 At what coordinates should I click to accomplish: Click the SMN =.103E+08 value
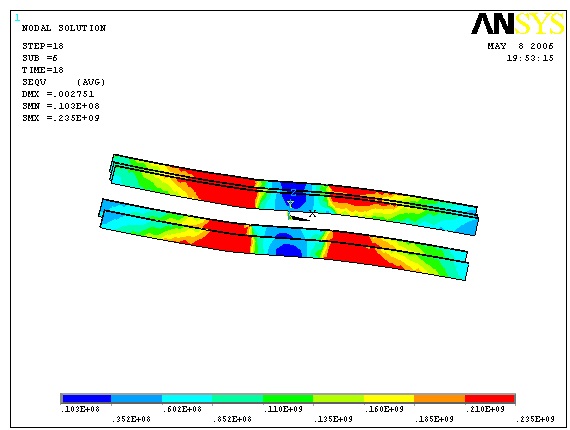61,106
